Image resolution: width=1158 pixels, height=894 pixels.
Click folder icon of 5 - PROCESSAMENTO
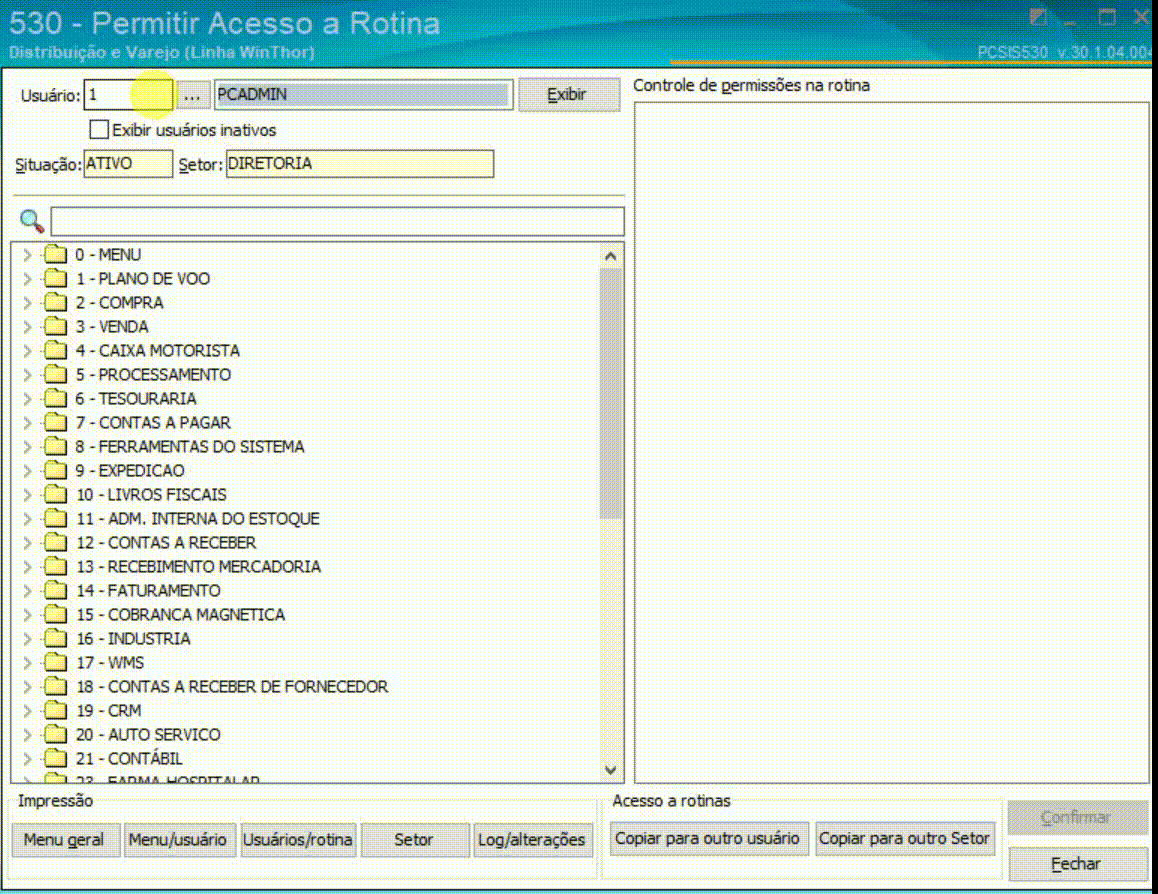pyautogui.click(x=55, y=374)
